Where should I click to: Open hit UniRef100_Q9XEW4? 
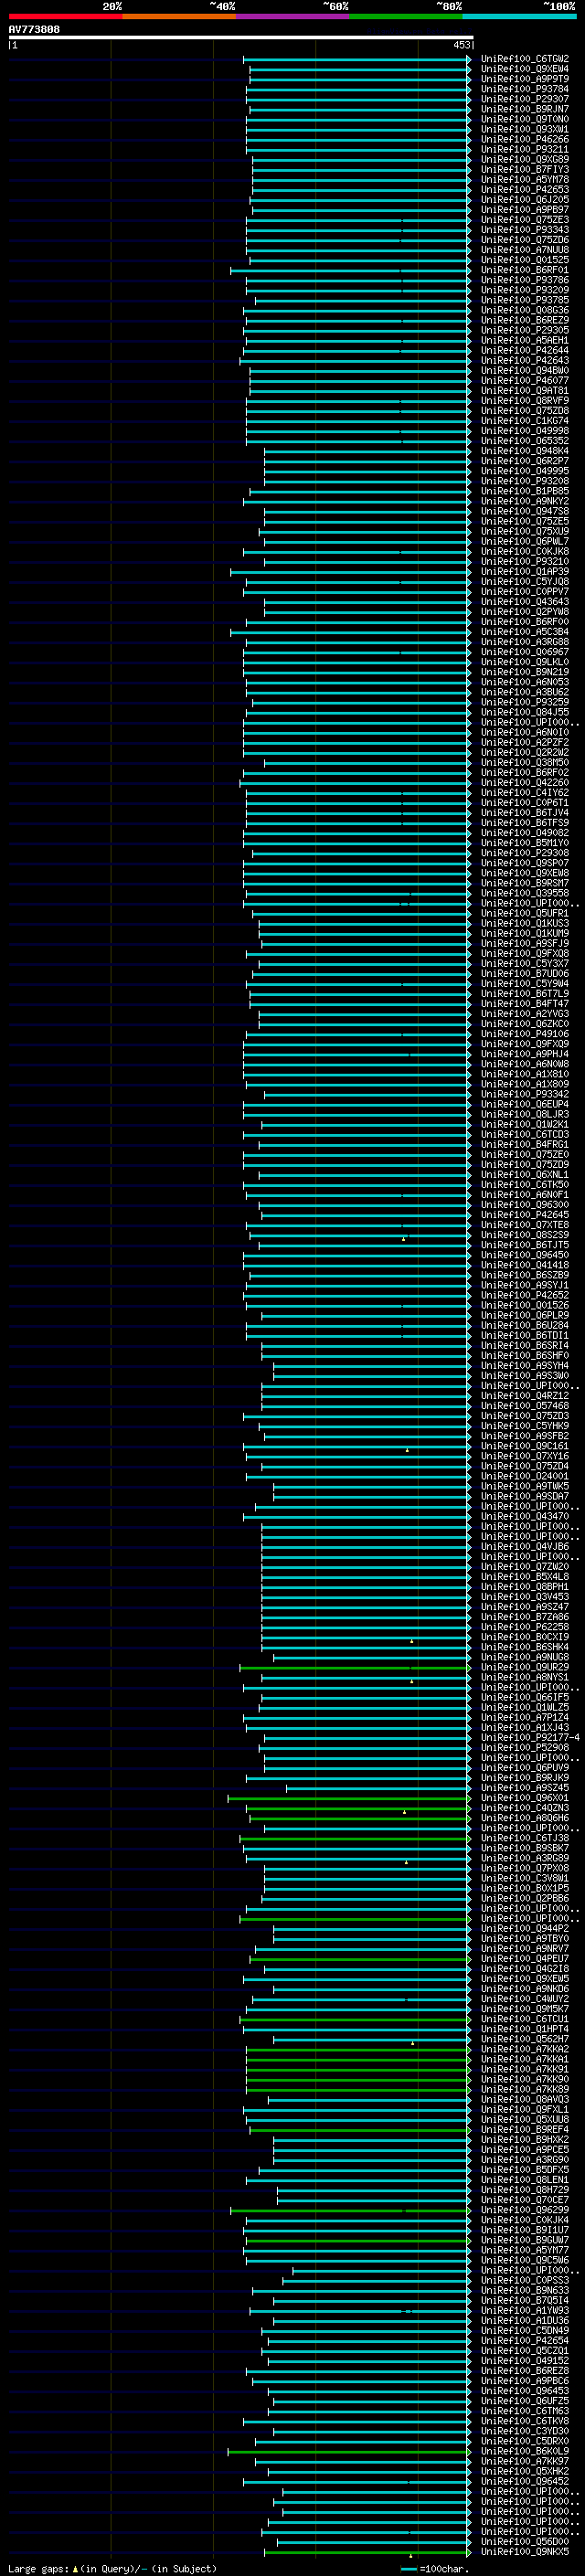click(525, 69)
